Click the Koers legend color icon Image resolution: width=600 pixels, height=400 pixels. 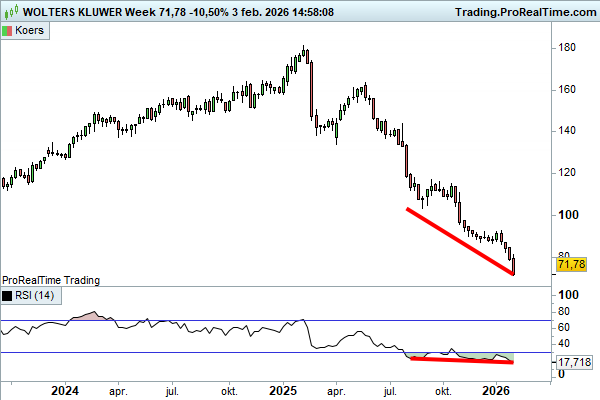tap(7, 31)
